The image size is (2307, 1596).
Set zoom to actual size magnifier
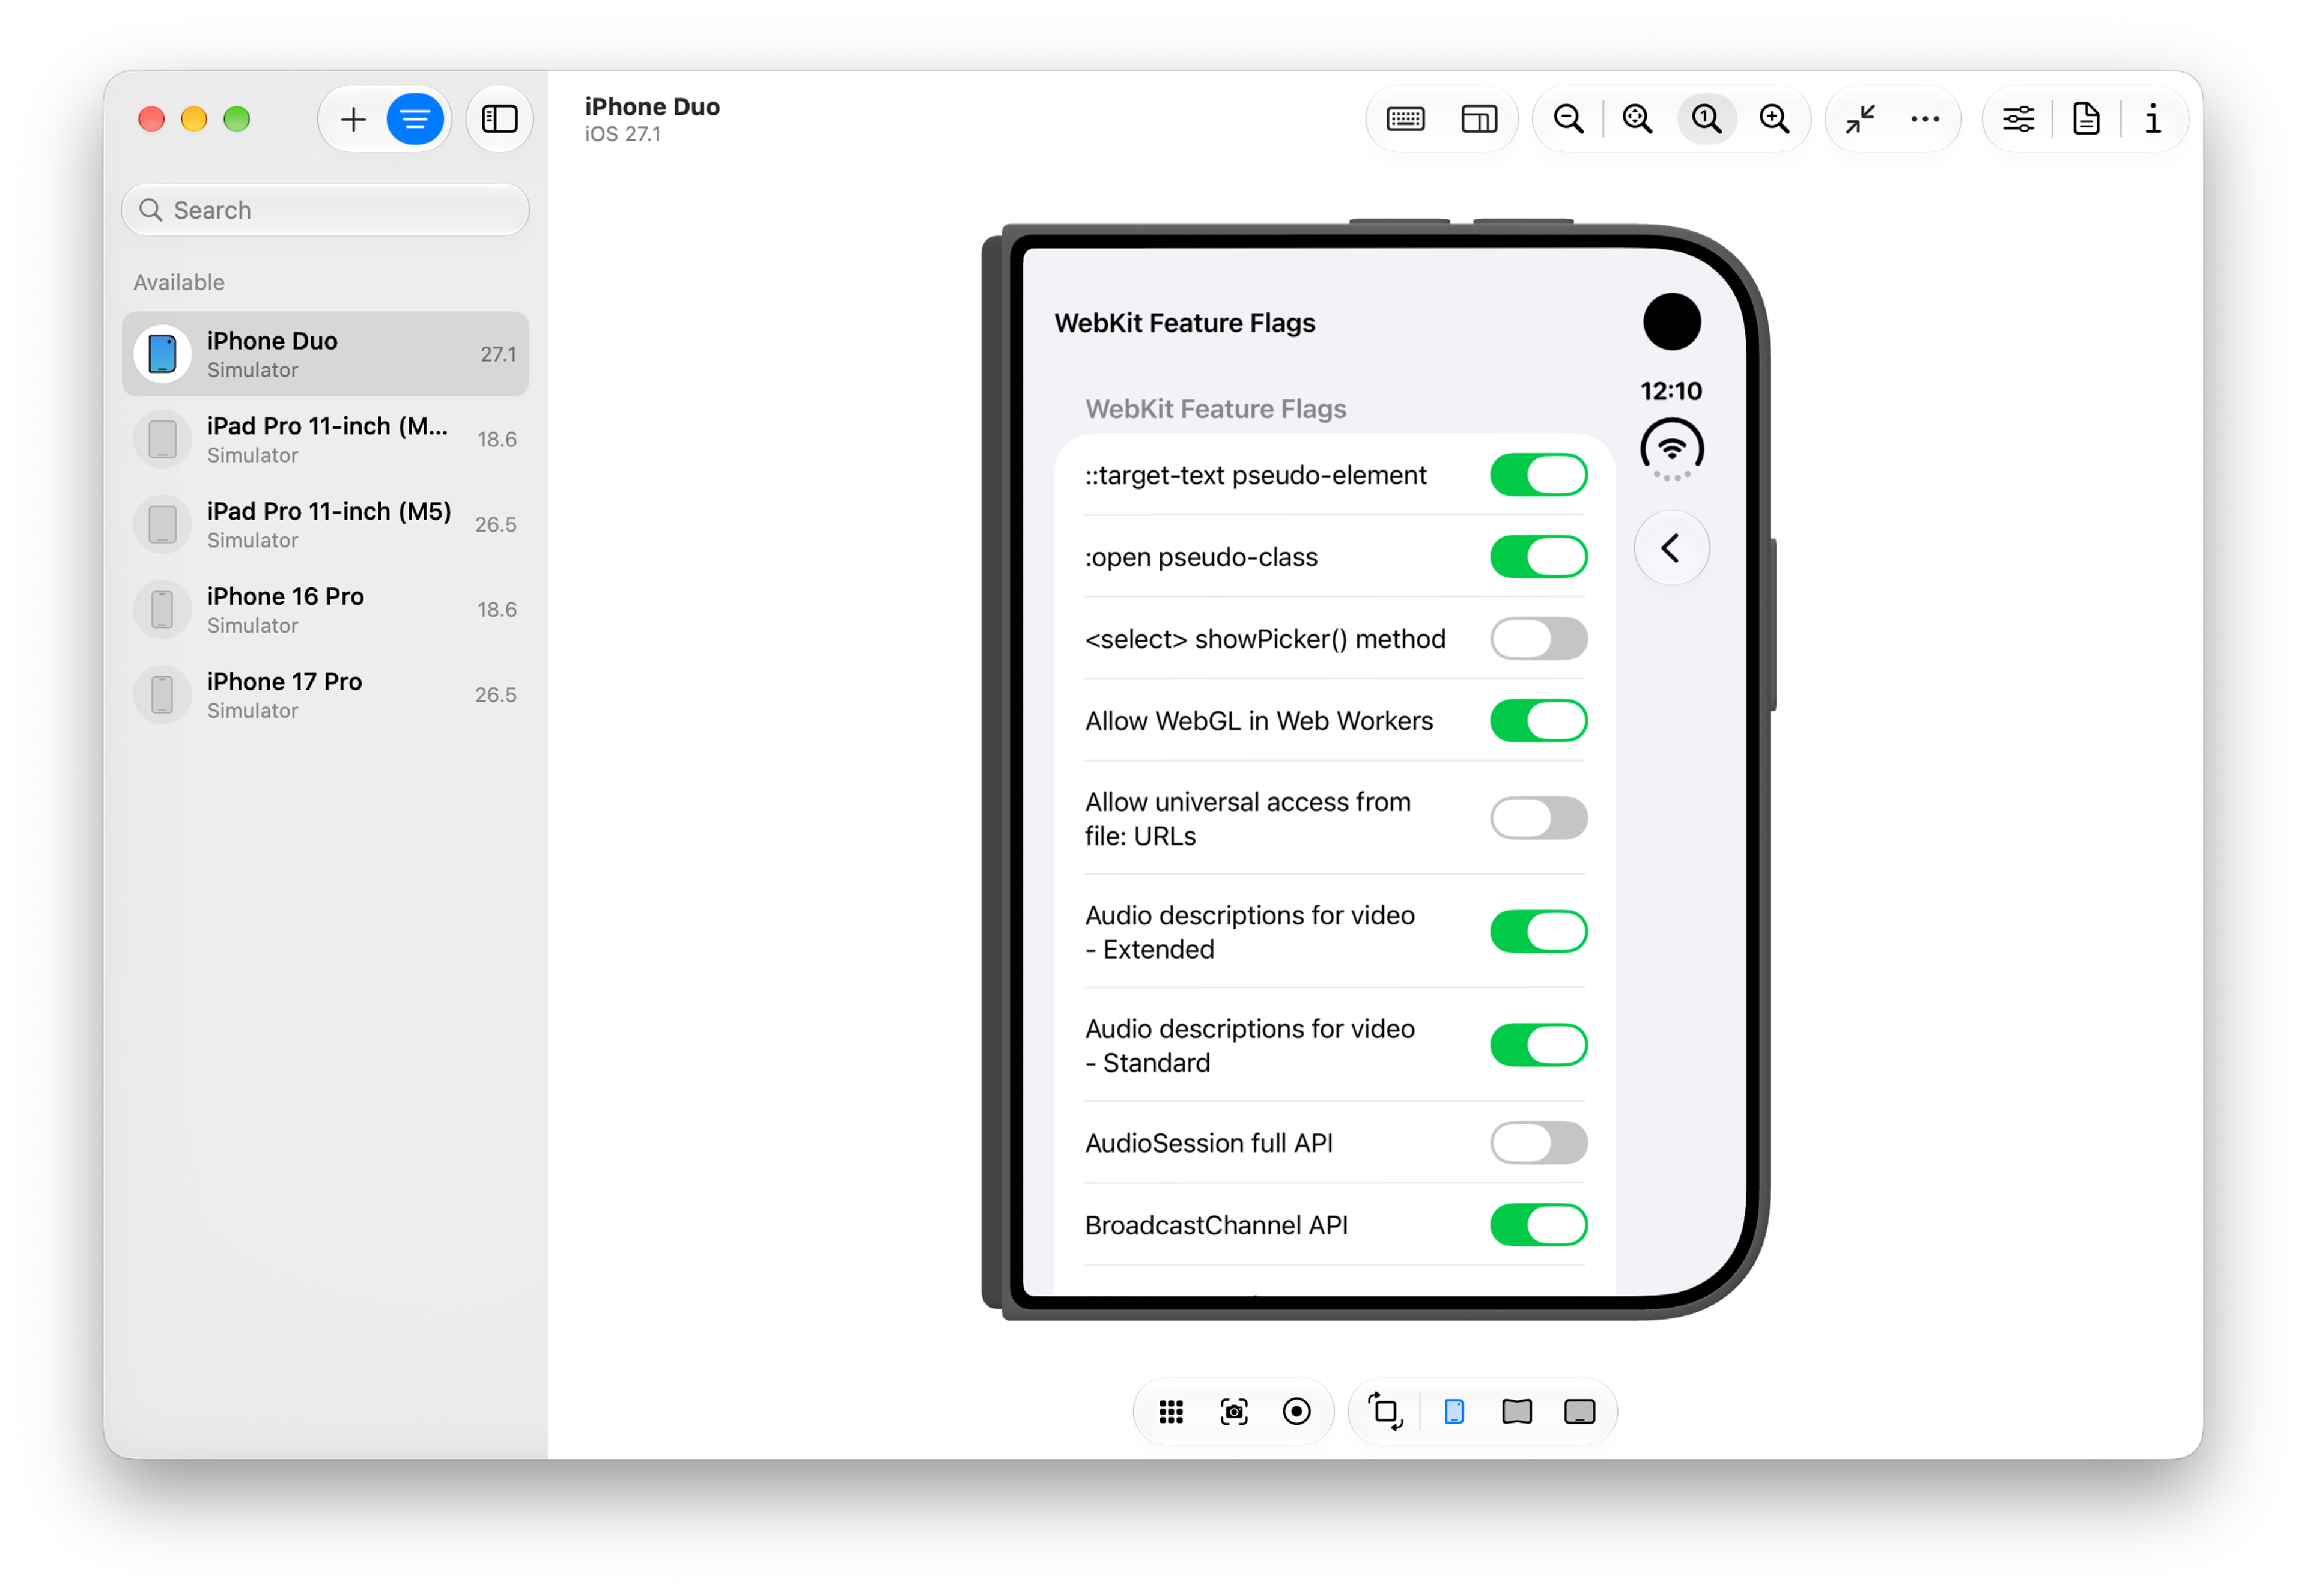[1706, 120]
